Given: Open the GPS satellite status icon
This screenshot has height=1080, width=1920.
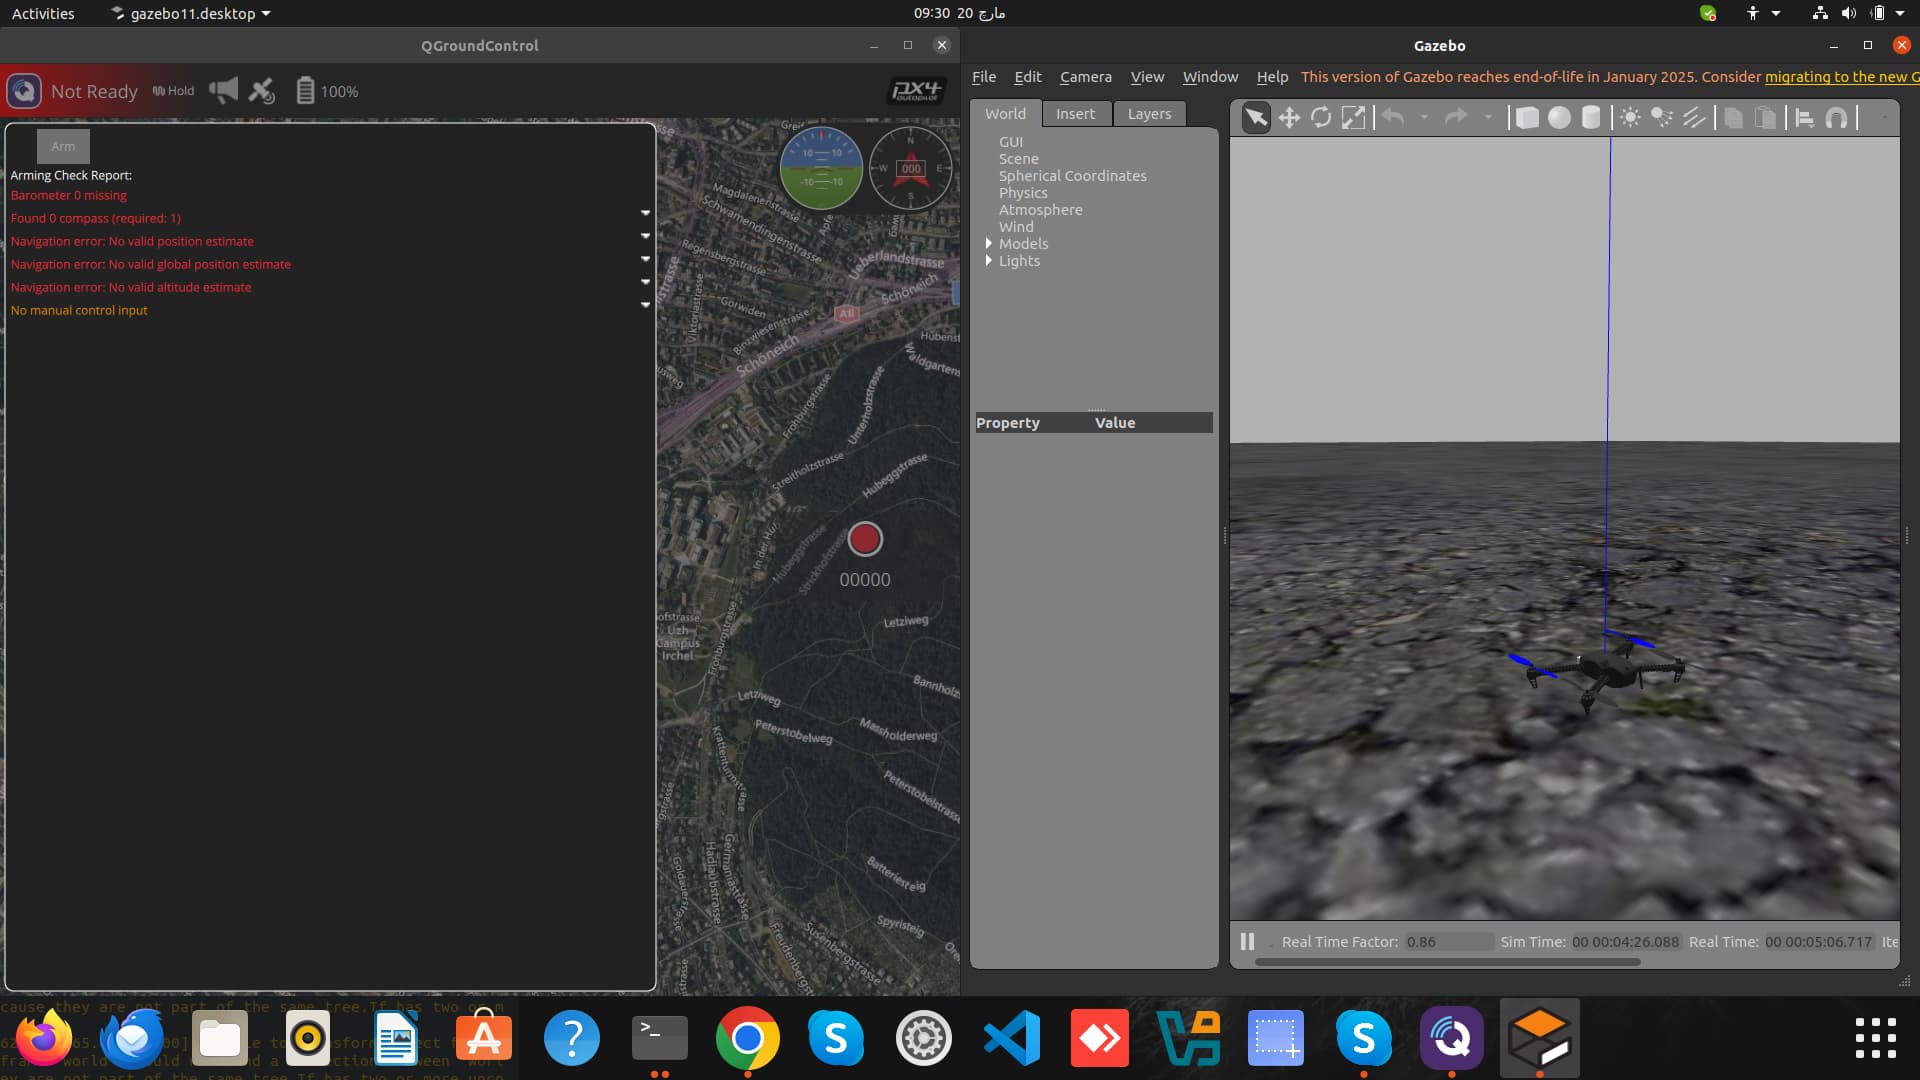Looking at the screenshot, I should pyautogui.click(x=262, y=91).
